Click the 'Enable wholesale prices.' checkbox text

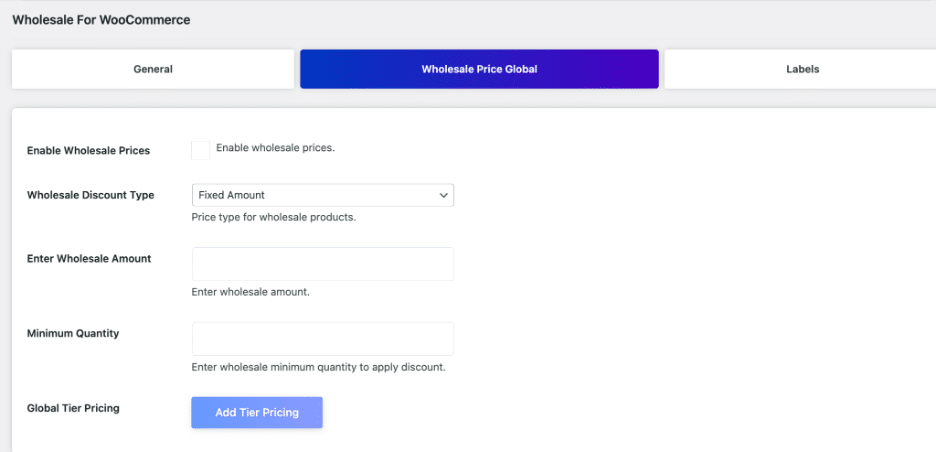point(275,147)
